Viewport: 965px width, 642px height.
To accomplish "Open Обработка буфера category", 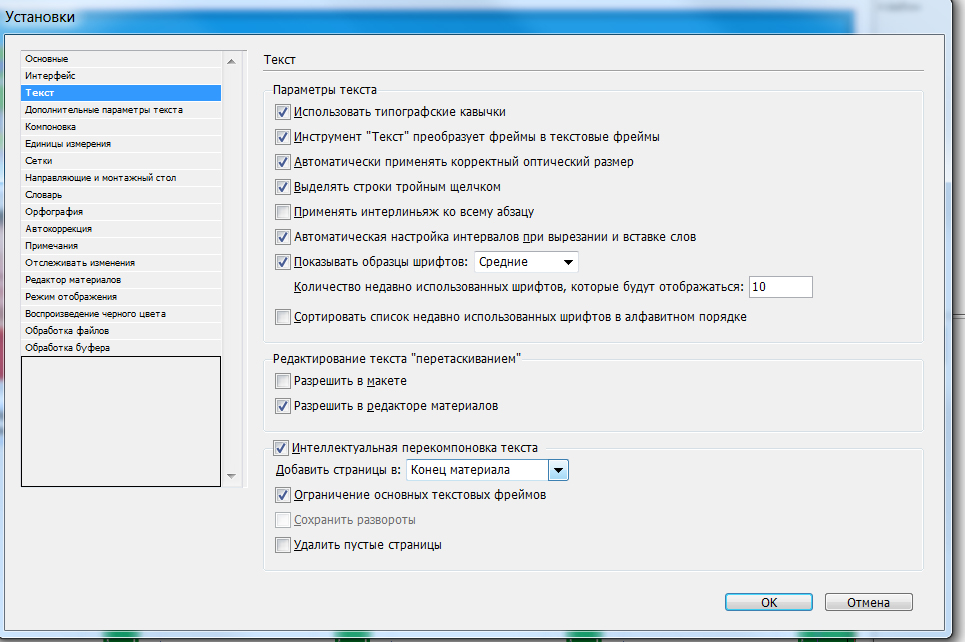I will [x=121, y=348].
